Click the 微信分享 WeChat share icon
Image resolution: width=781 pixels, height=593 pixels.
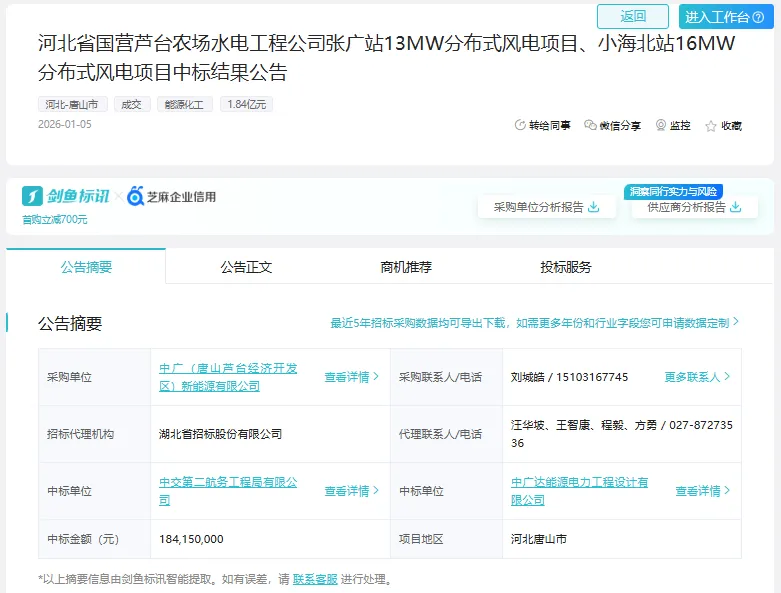(590, 126)
